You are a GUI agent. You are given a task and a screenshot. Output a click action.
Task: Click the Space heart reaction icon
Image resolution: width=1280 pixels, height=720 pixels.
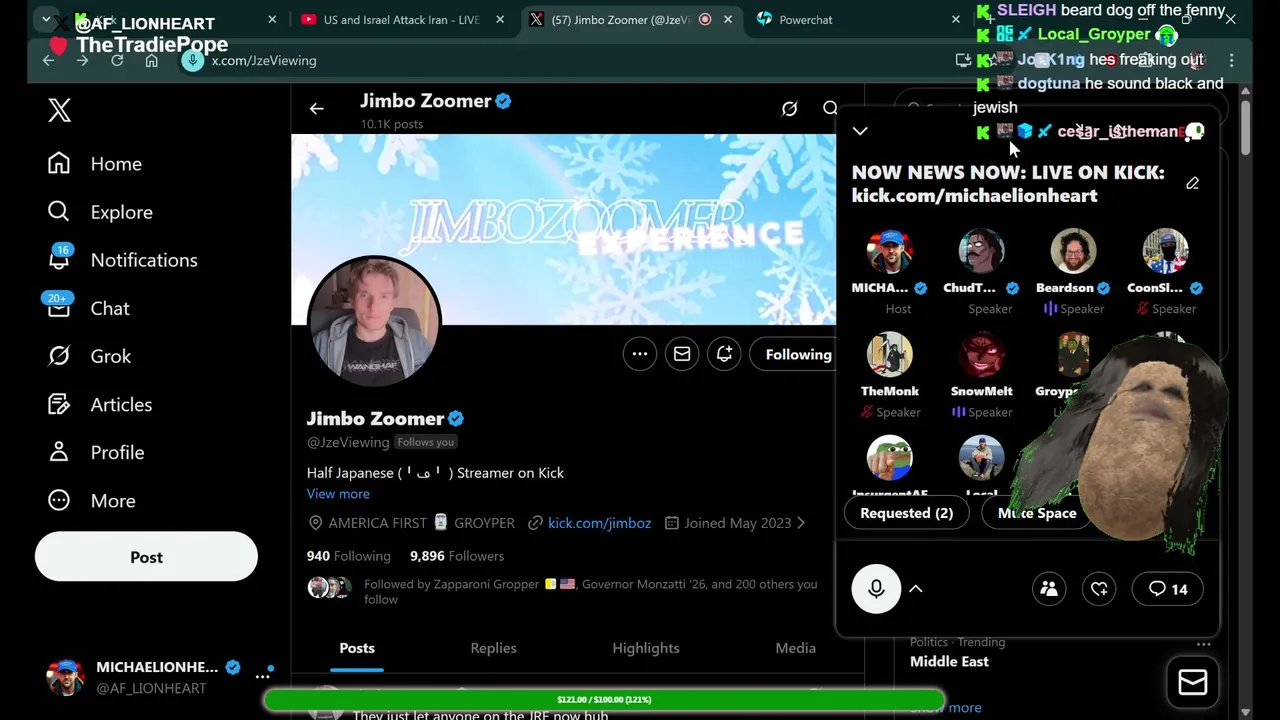coord(1099,589)
